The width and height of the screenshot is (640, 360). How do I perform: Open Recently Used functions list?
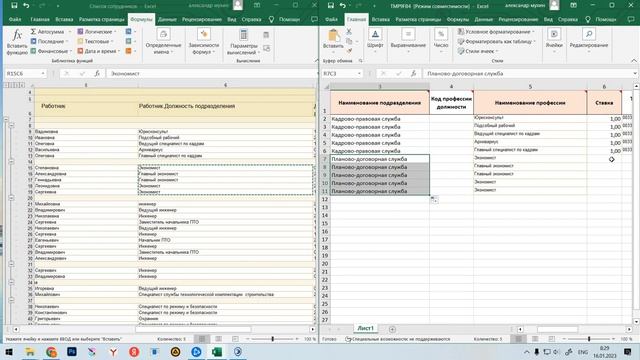(49, 41)
